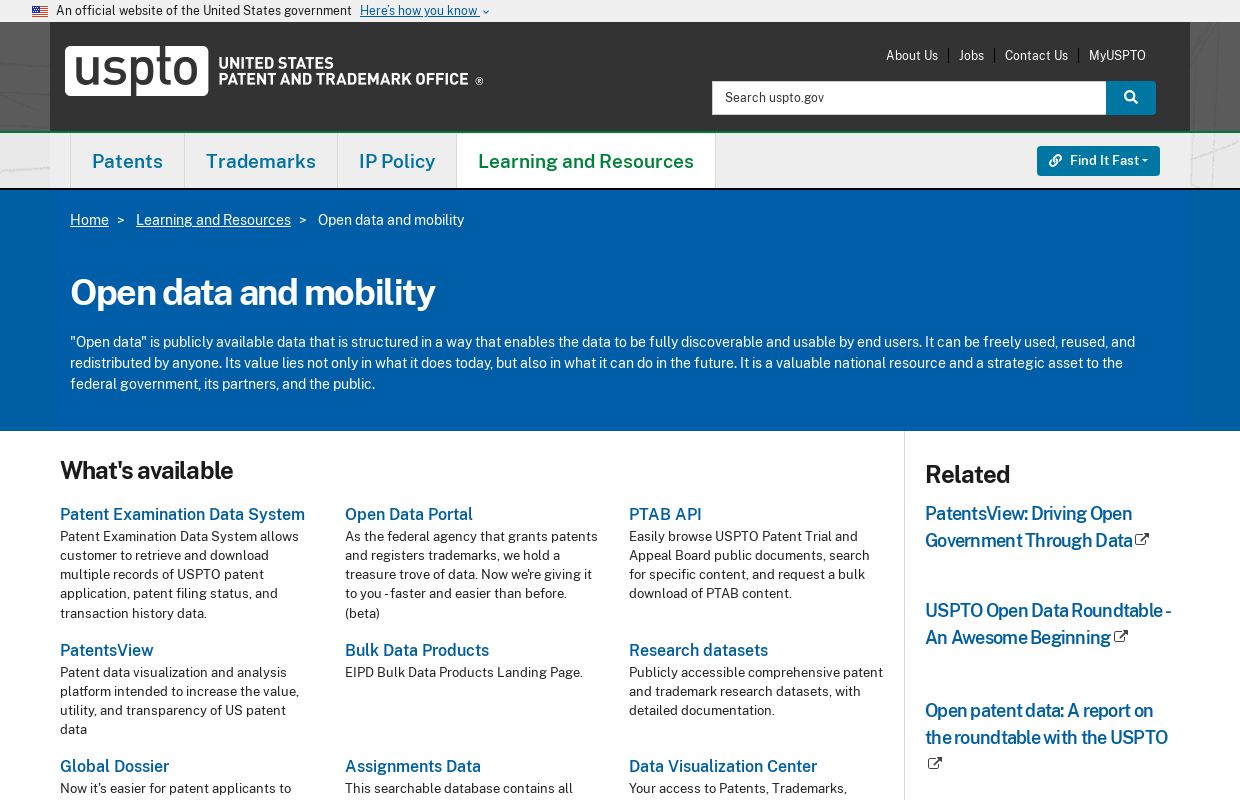Open MyUSPTO link
This screenshot has height=800, width=1240.
pyautogui.click(x=1117, y=56)
